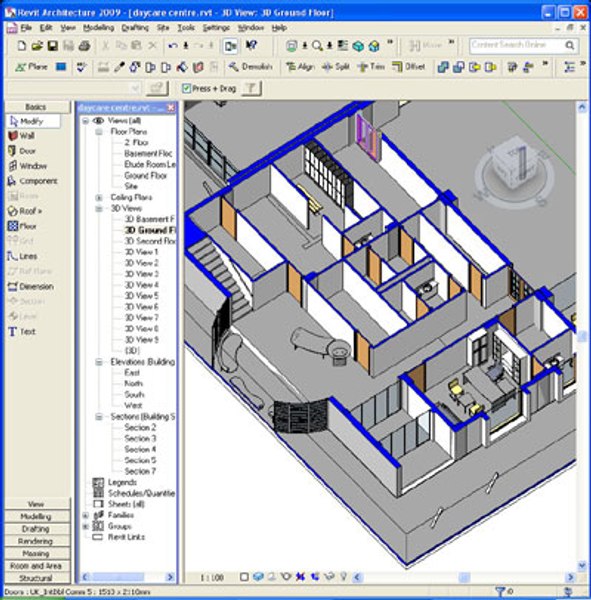Click the Save disk icon

(x=52, y=46)
